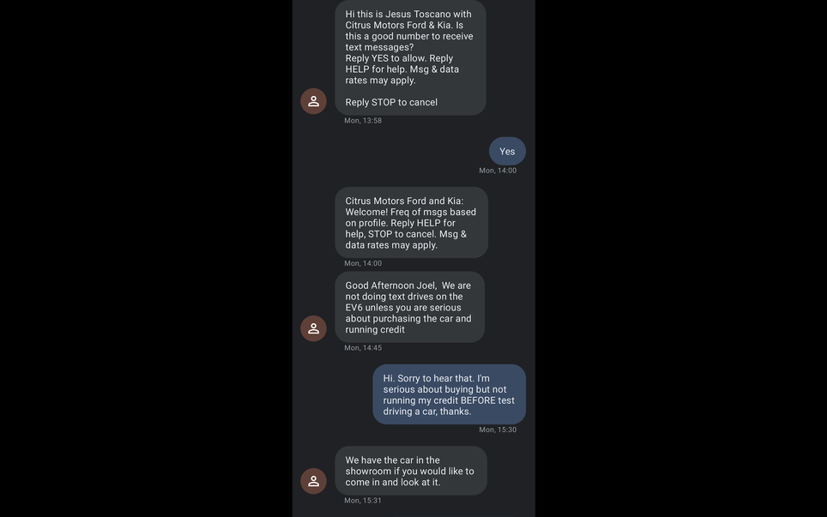Click the "We have the car in the showroom" message
Image resolution: width=827 pixels, height=517 pixels.
[x=410, y=471]
